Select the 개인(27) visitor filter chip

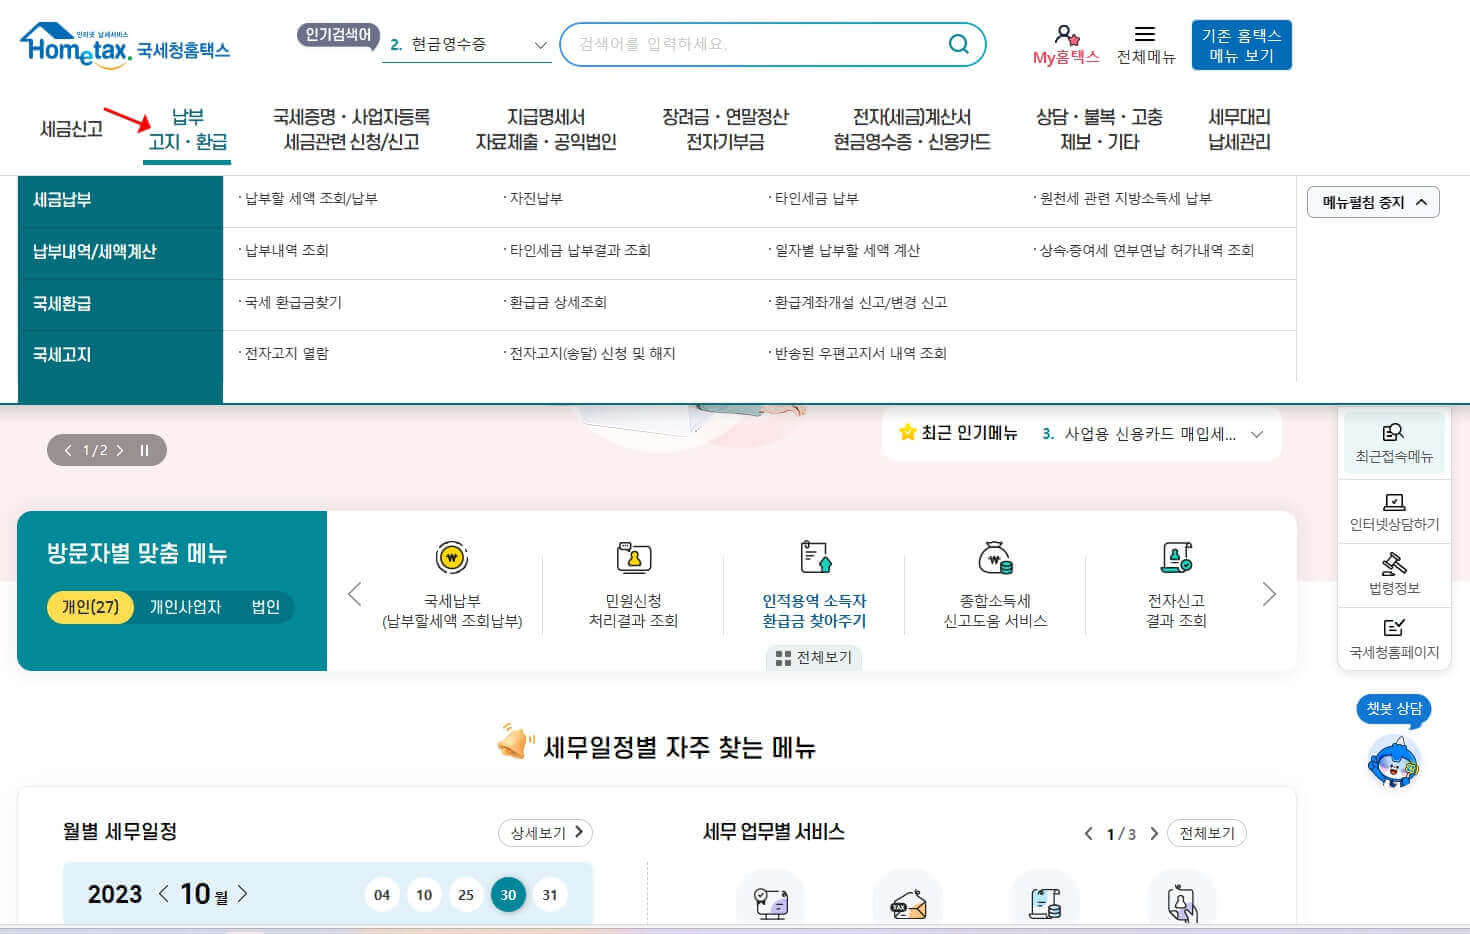90,607
